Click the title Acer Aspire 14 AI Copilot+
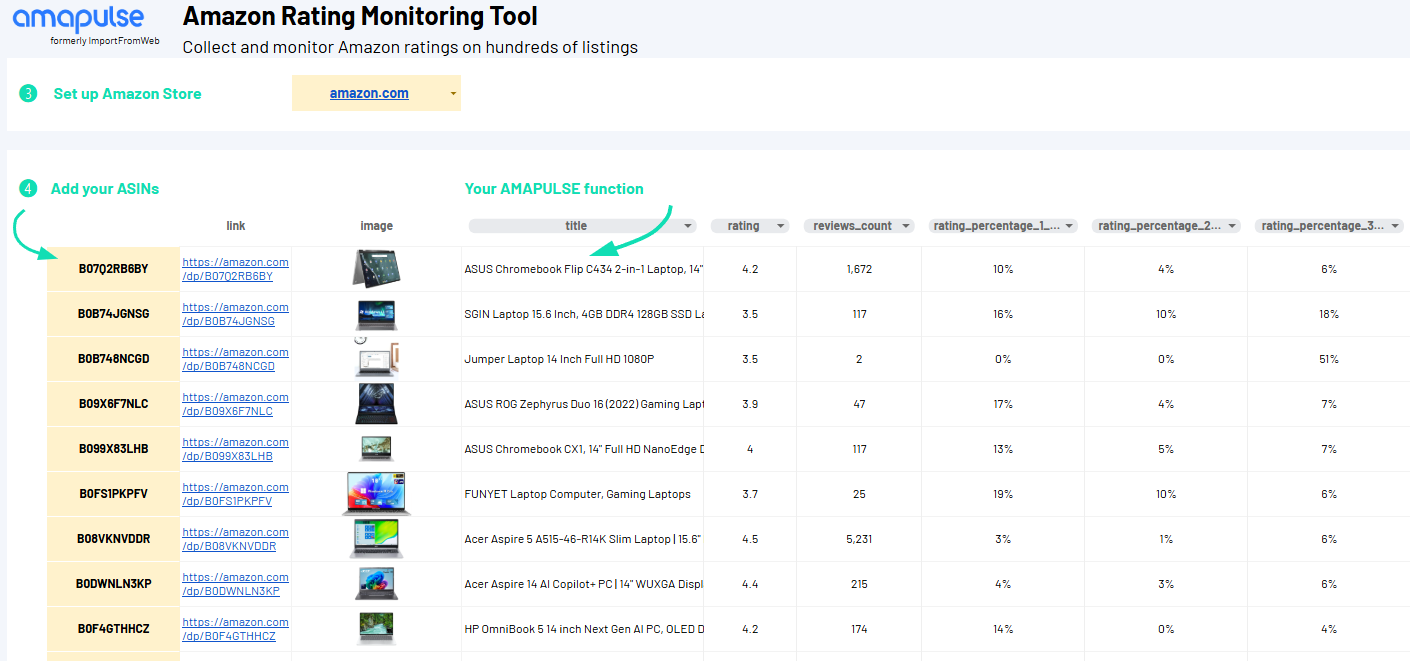Screen dimensions: 1410x661 pos(583,584)
